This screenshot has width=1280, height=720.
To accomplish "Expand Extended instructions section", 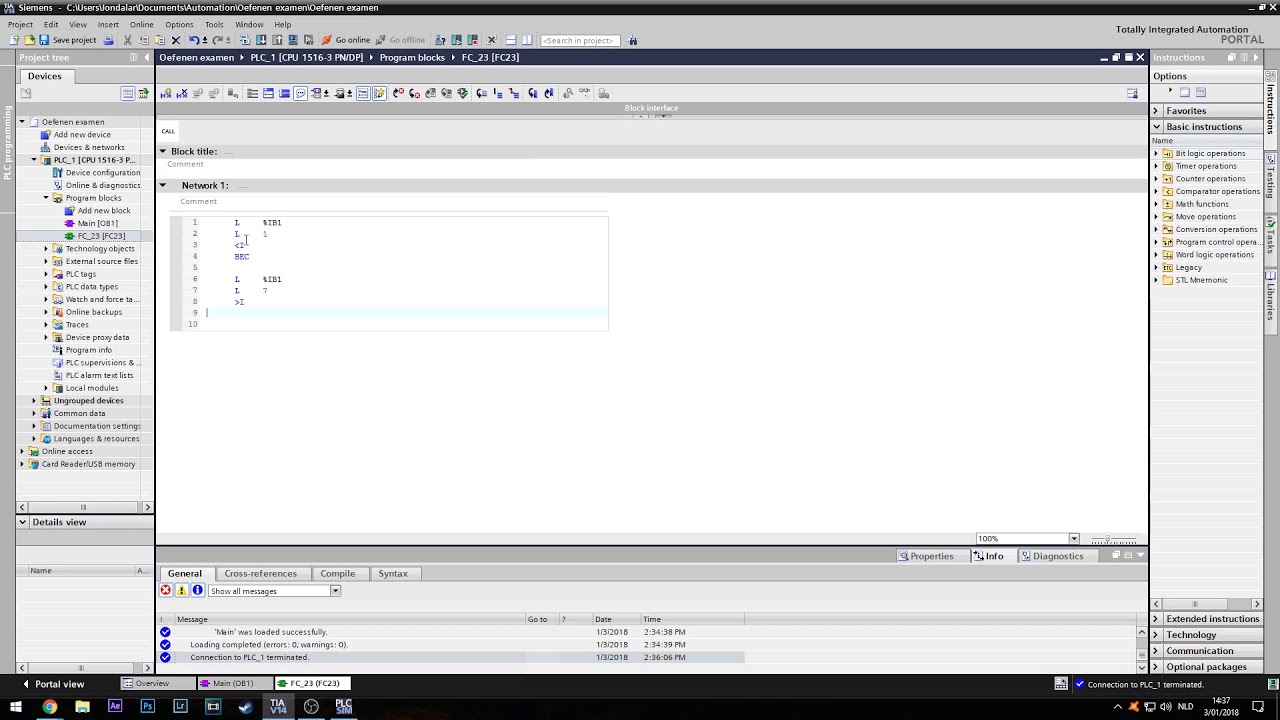I will click(x=1157, y=619).
